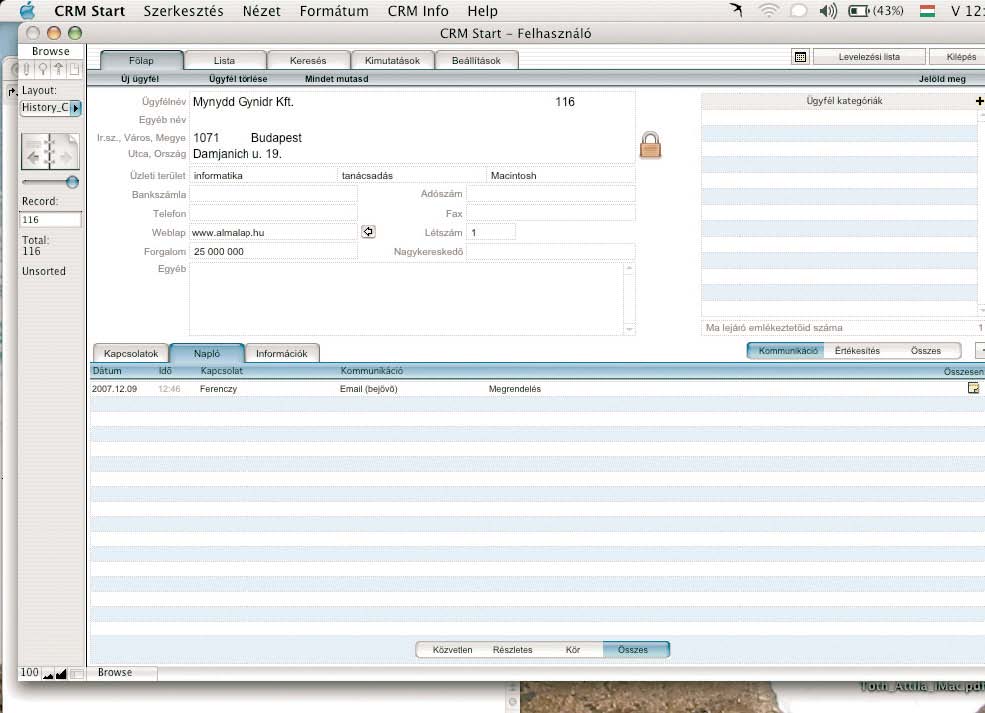The width and height of the screenshot is (985, 713).
Task: Select the Kommunikáció filter segment
Action: click(787, 351)
